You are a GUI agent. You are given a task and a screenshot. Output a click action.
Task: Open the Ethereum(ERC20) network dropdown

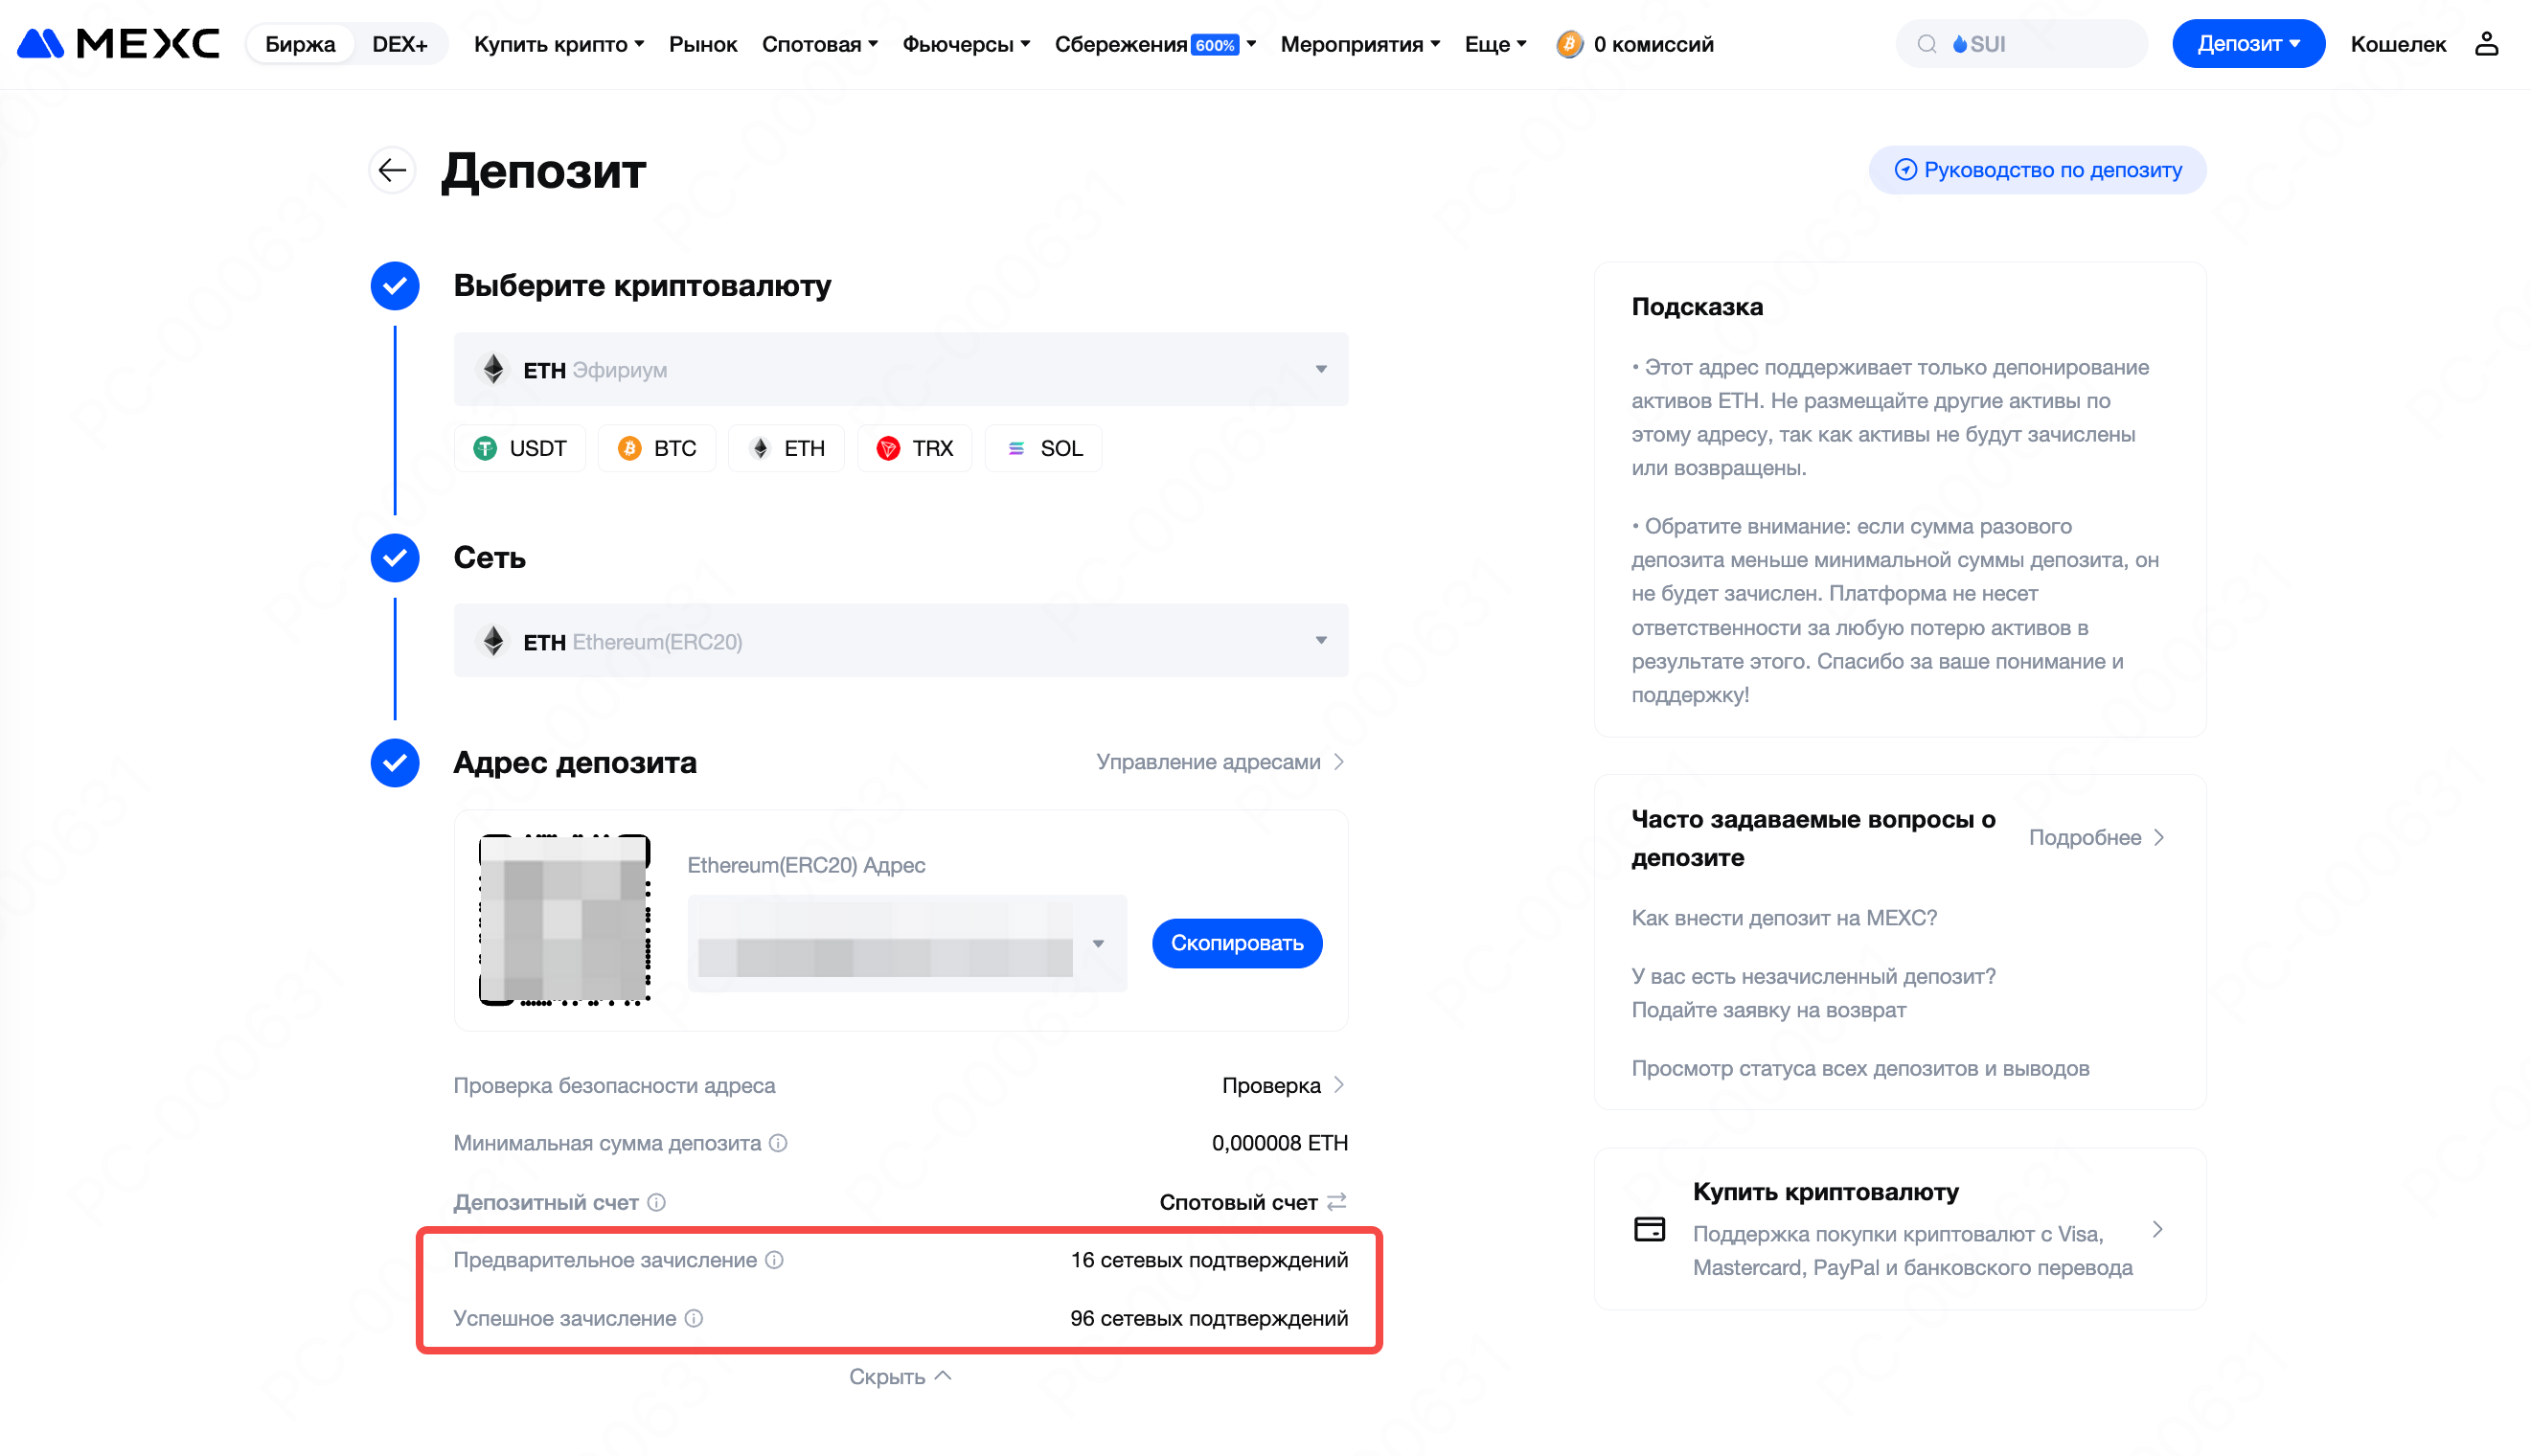[901, 641]
